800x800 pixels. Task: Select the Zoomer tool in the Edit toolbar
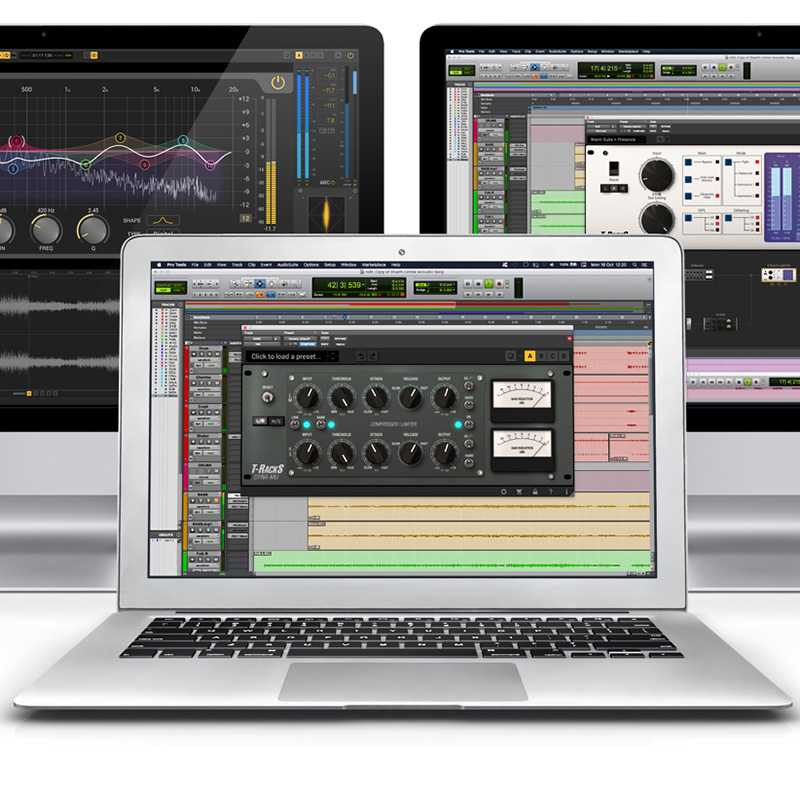pyautogui.click(x=235, y=284)
